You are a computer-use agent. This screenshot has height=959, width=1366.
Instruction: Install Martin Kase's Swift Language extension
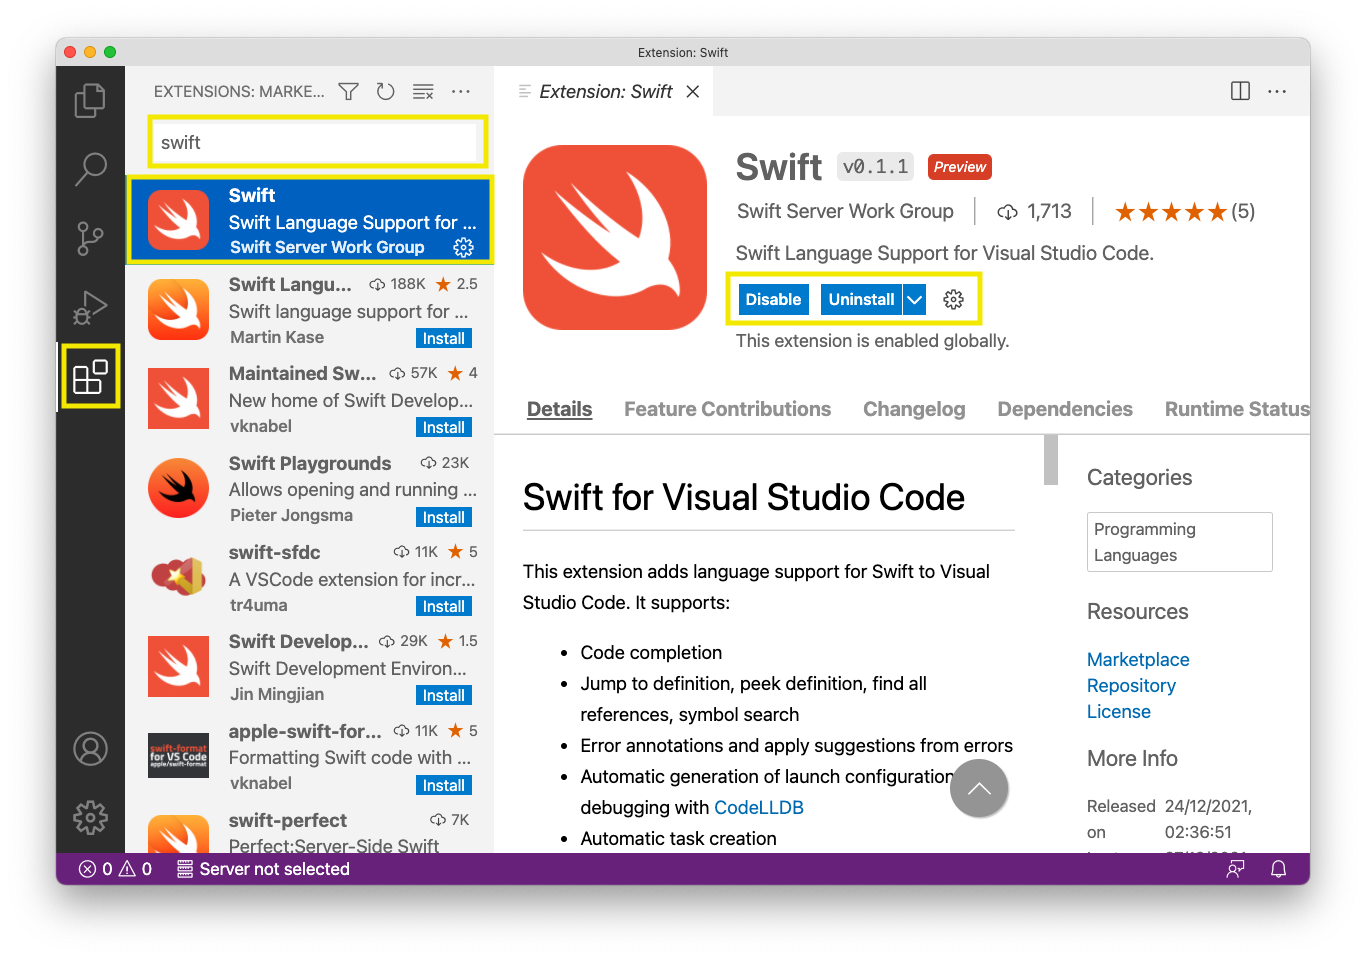pos(443,338)
